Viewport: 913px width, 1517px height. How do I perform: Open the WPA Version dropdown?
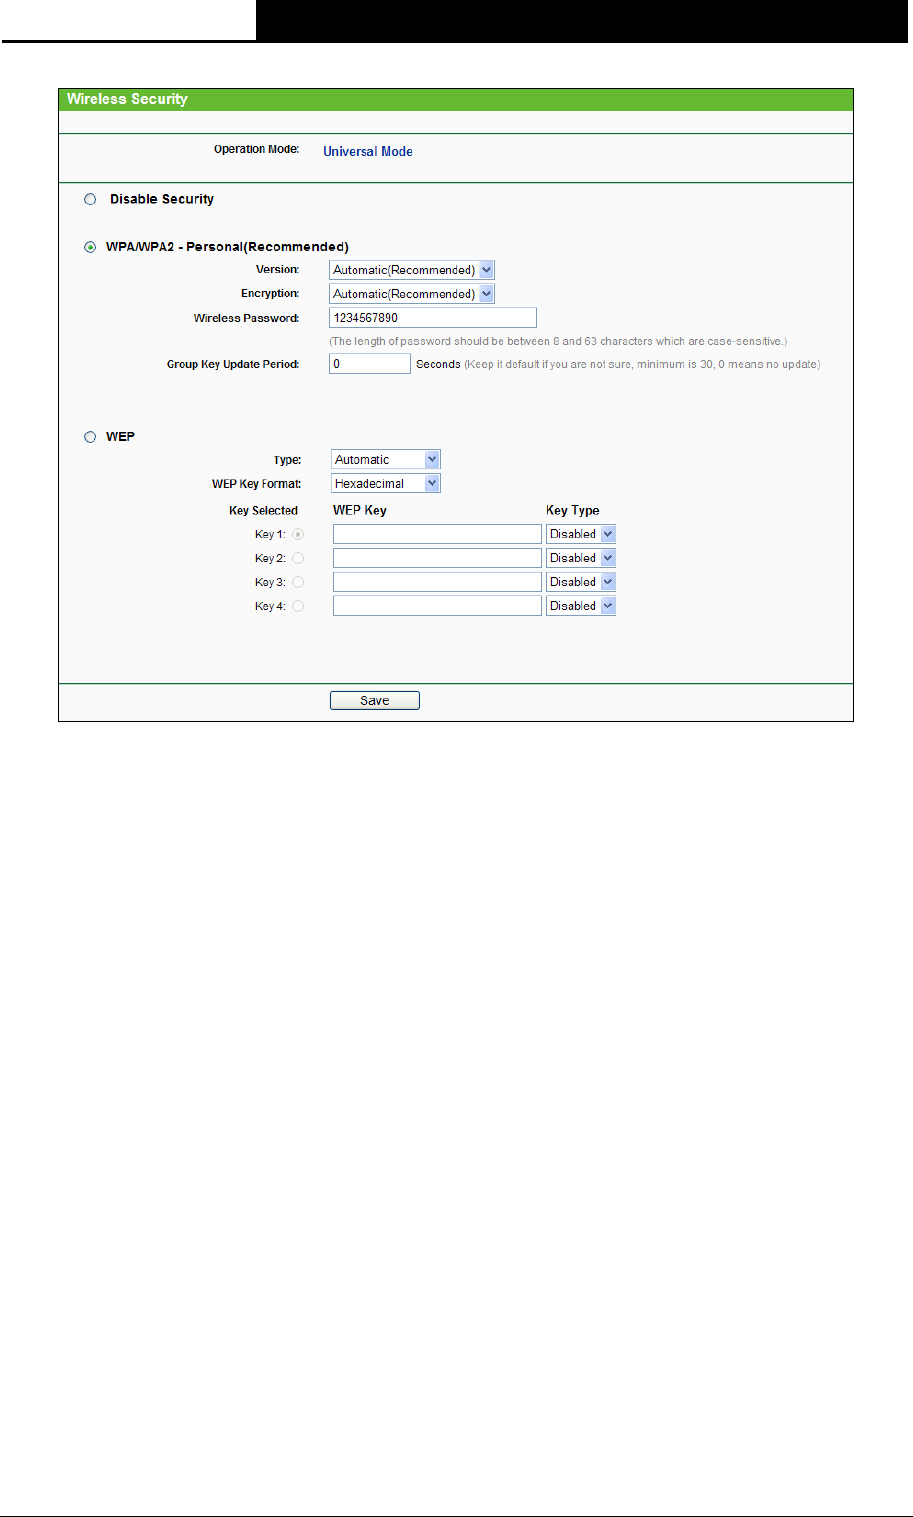(412, 270)
